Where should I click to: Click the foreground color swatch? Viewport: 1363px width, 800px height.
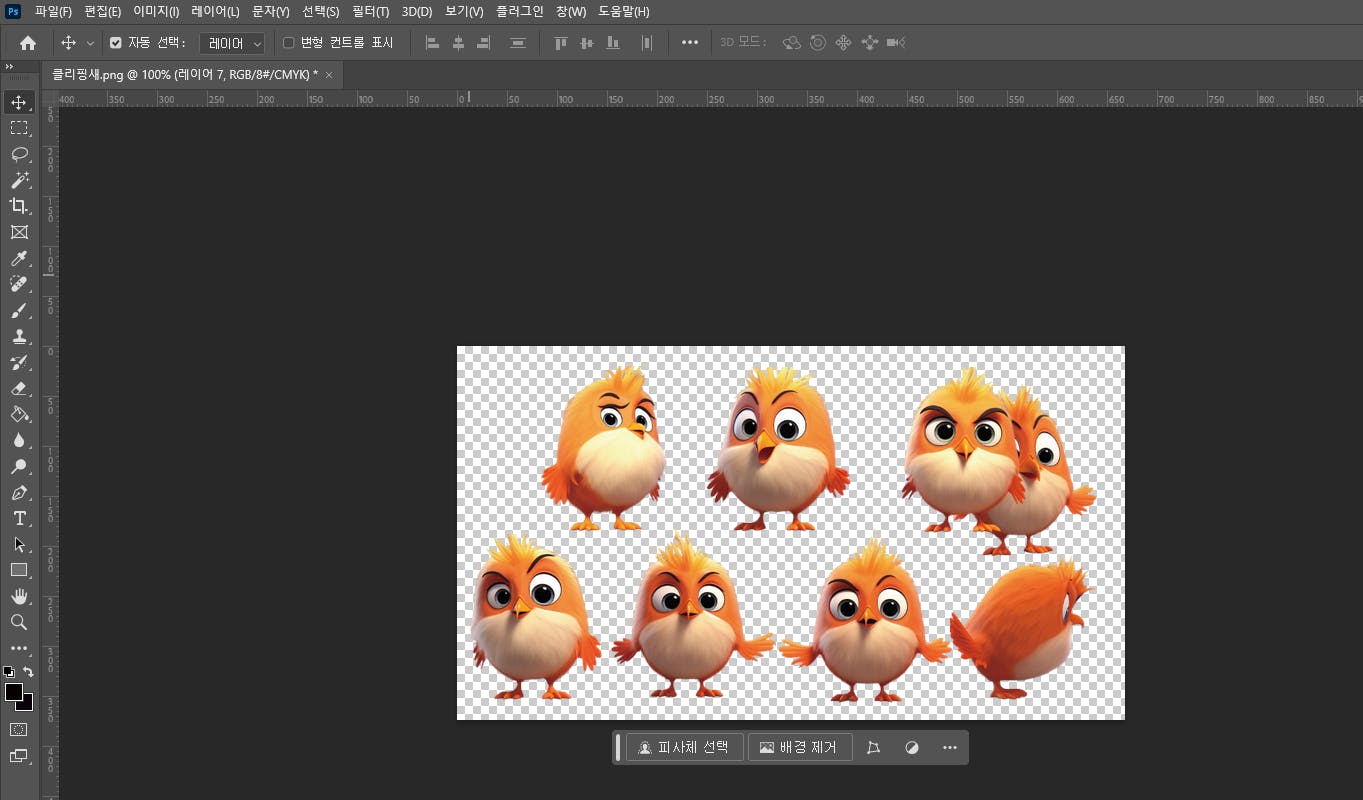(x=14, y=692)
